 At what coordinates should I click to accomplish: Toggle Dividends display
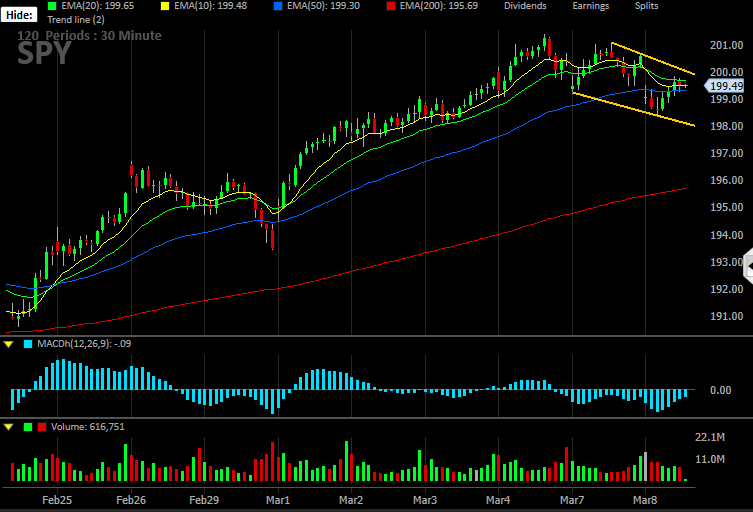525,6
